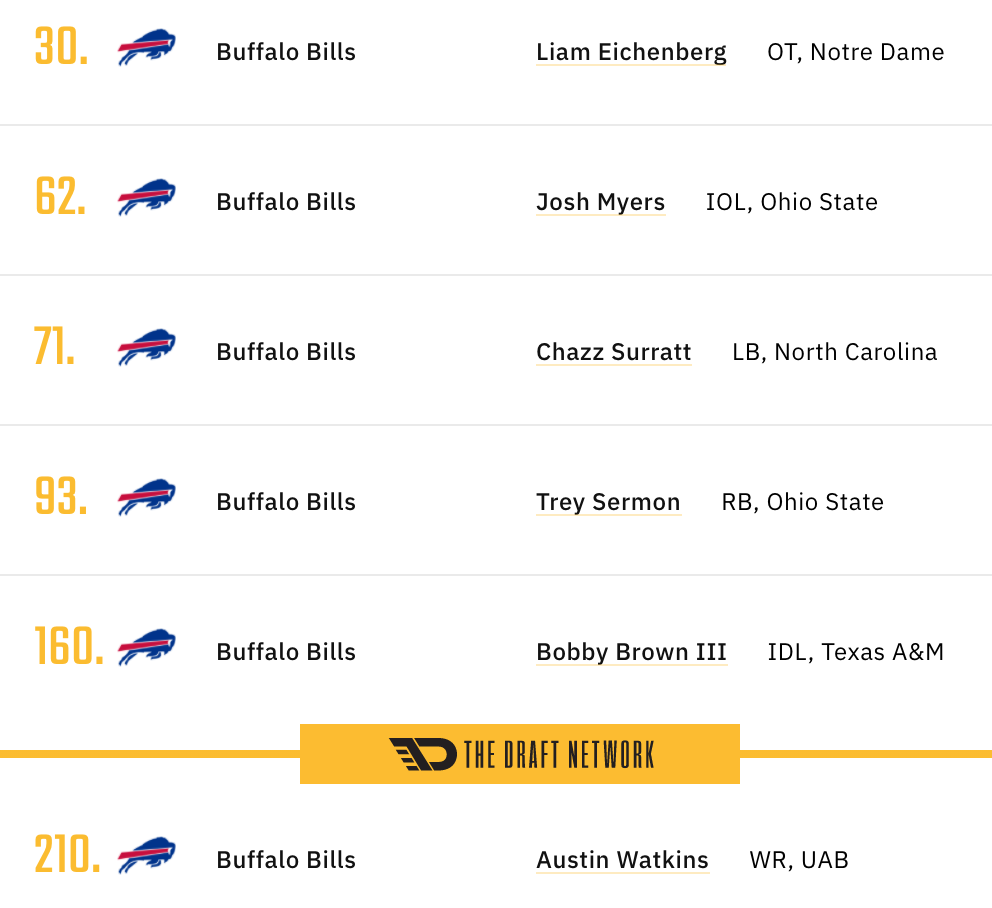
Task: Click The Draft Network logo icon
Action: pos(423,754)
